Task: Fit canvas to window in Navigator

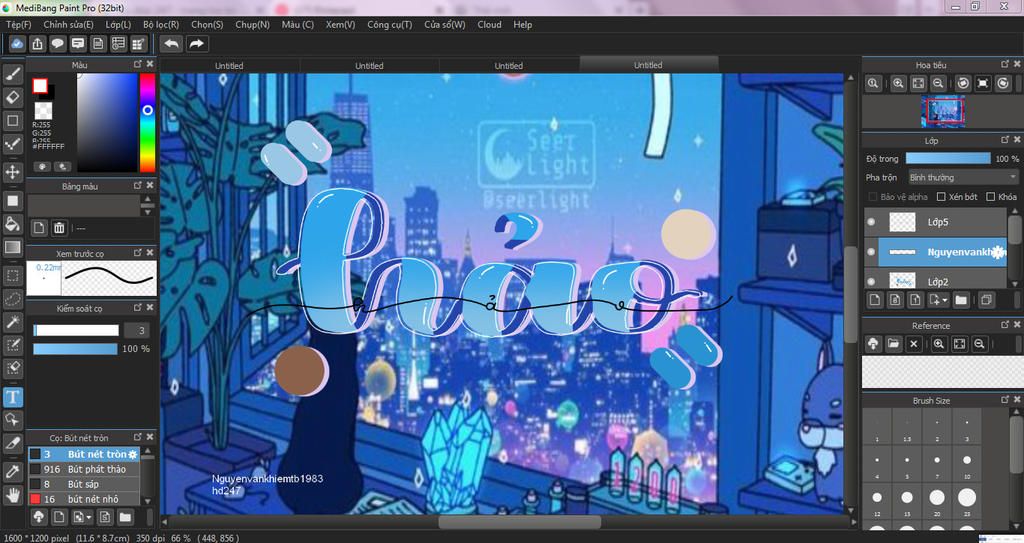Action: click(x=918, y=84)
